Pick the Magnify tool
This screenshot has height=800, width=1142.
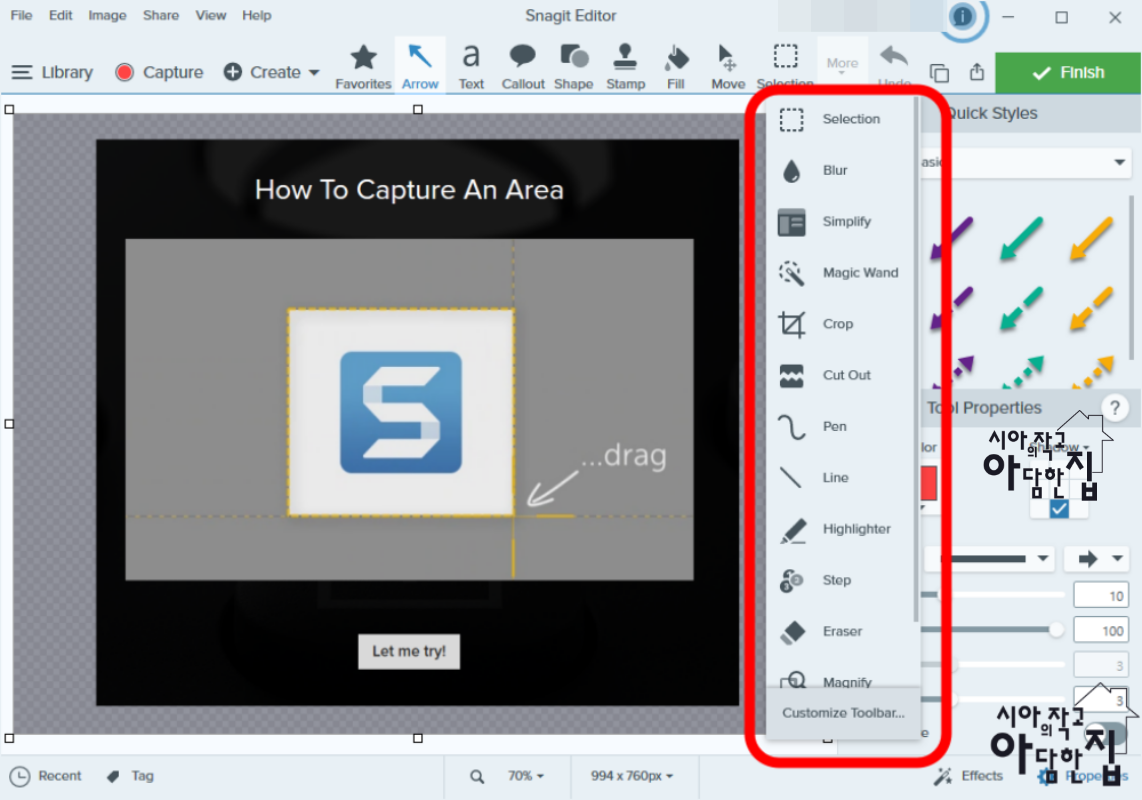coord(840,679)
